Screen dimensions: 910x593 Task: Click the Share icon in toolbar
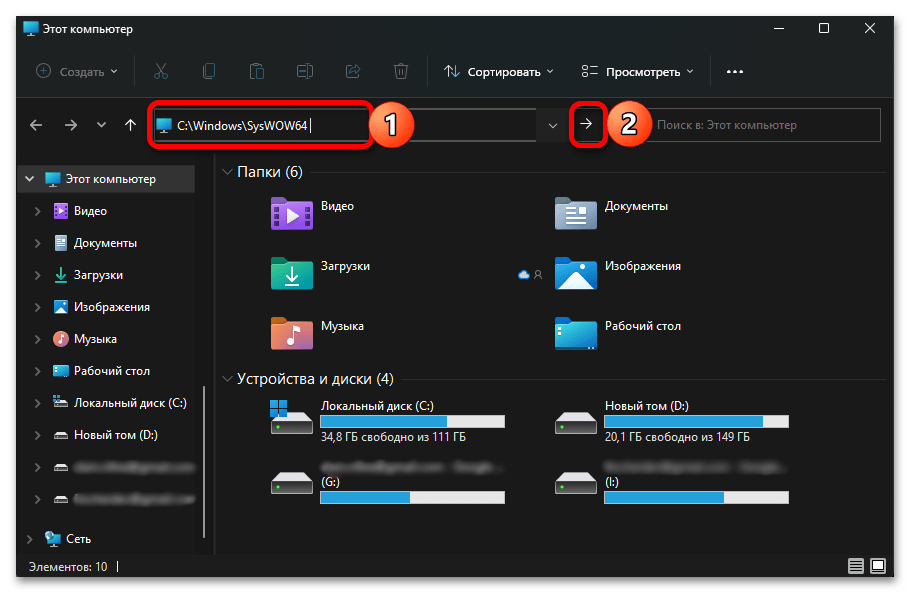coord(353,71)
